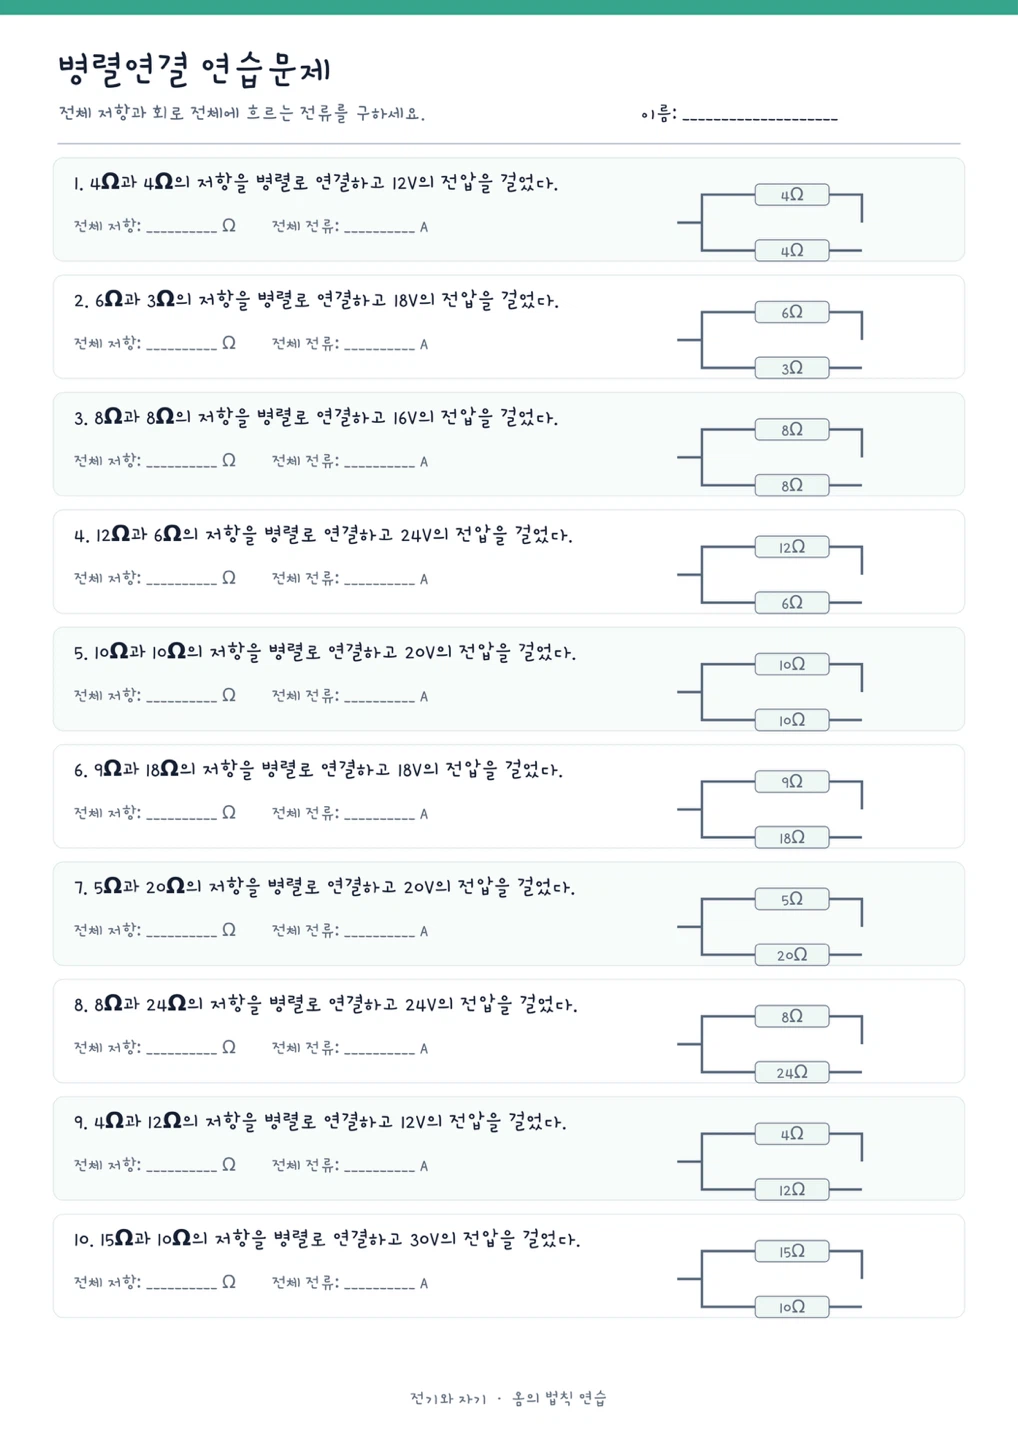The width and height of the screenshot is (1018, 1440).
Task: Select the 18Ω resistor box in problem 6 diagram
Action: (792, 837)
